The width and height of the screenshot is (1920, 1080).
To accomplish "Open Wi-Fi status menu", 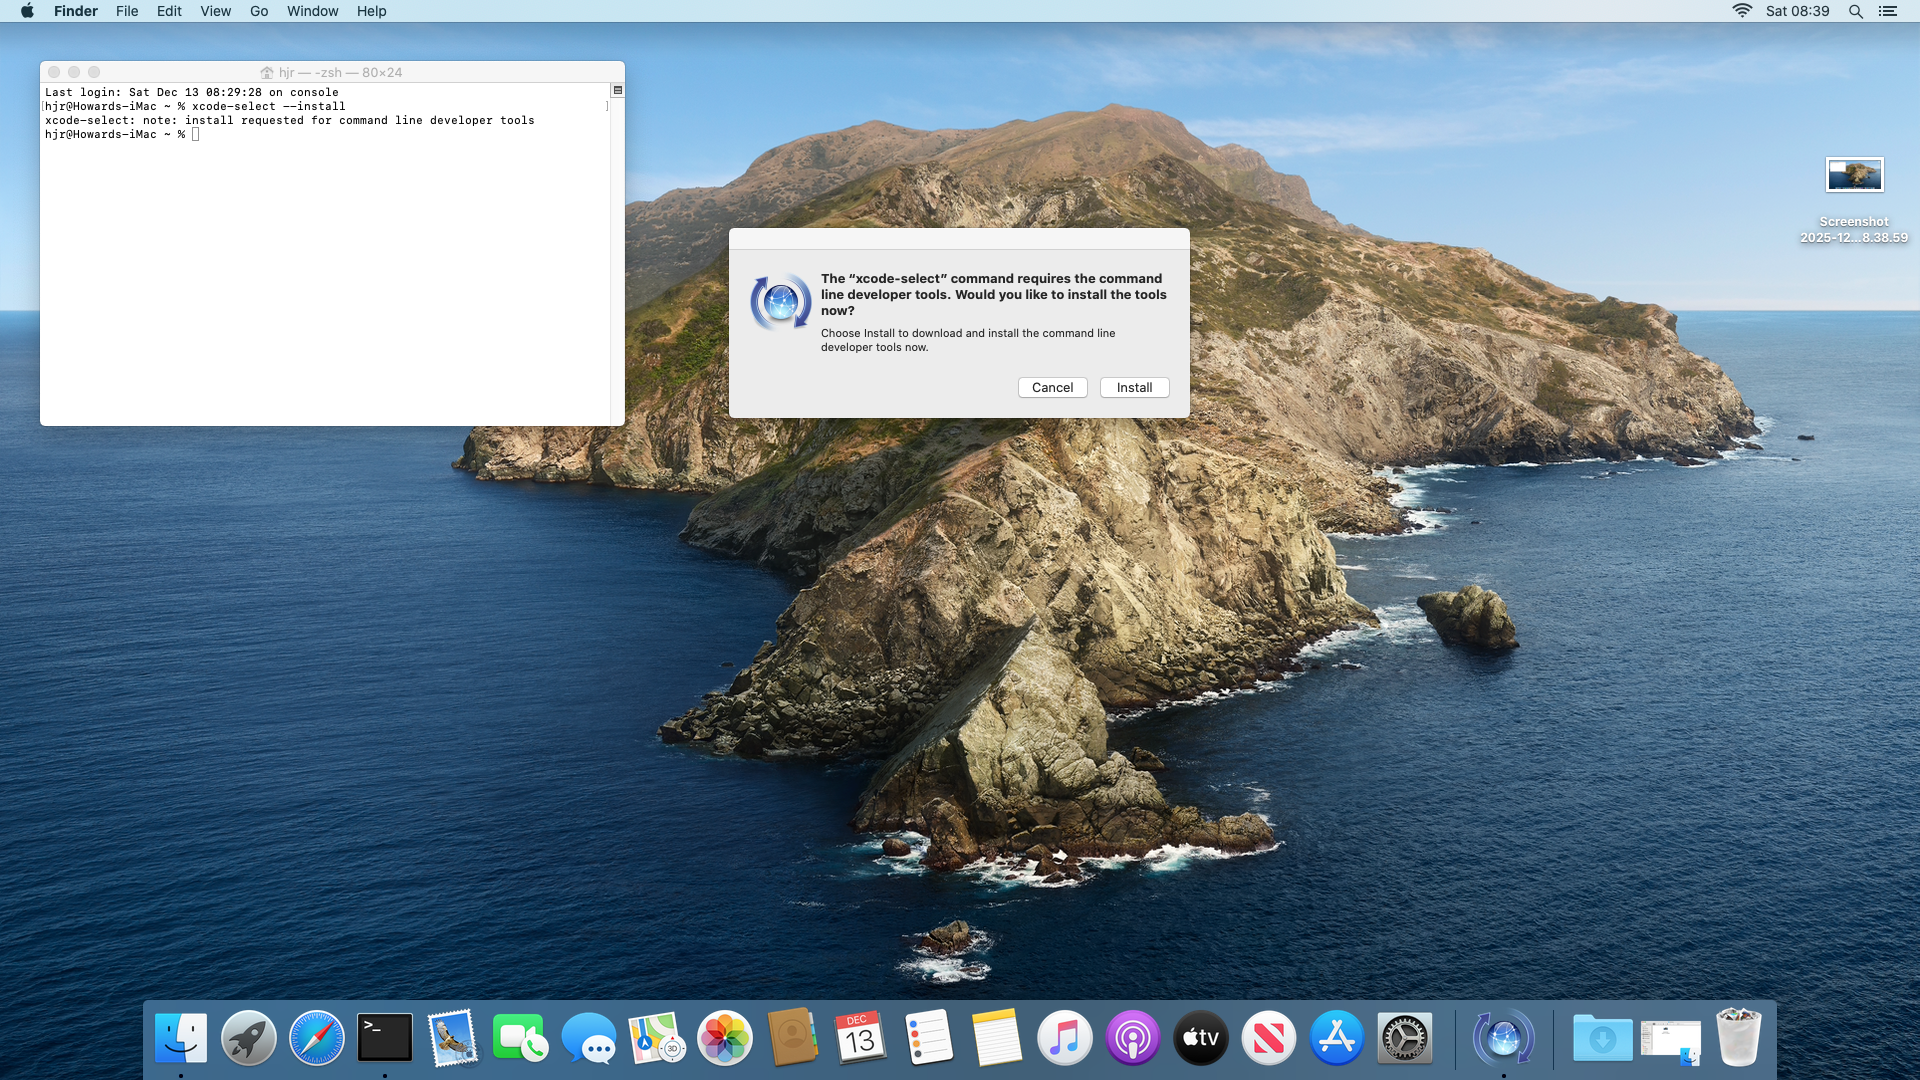I will click(x=1742, y=11).
